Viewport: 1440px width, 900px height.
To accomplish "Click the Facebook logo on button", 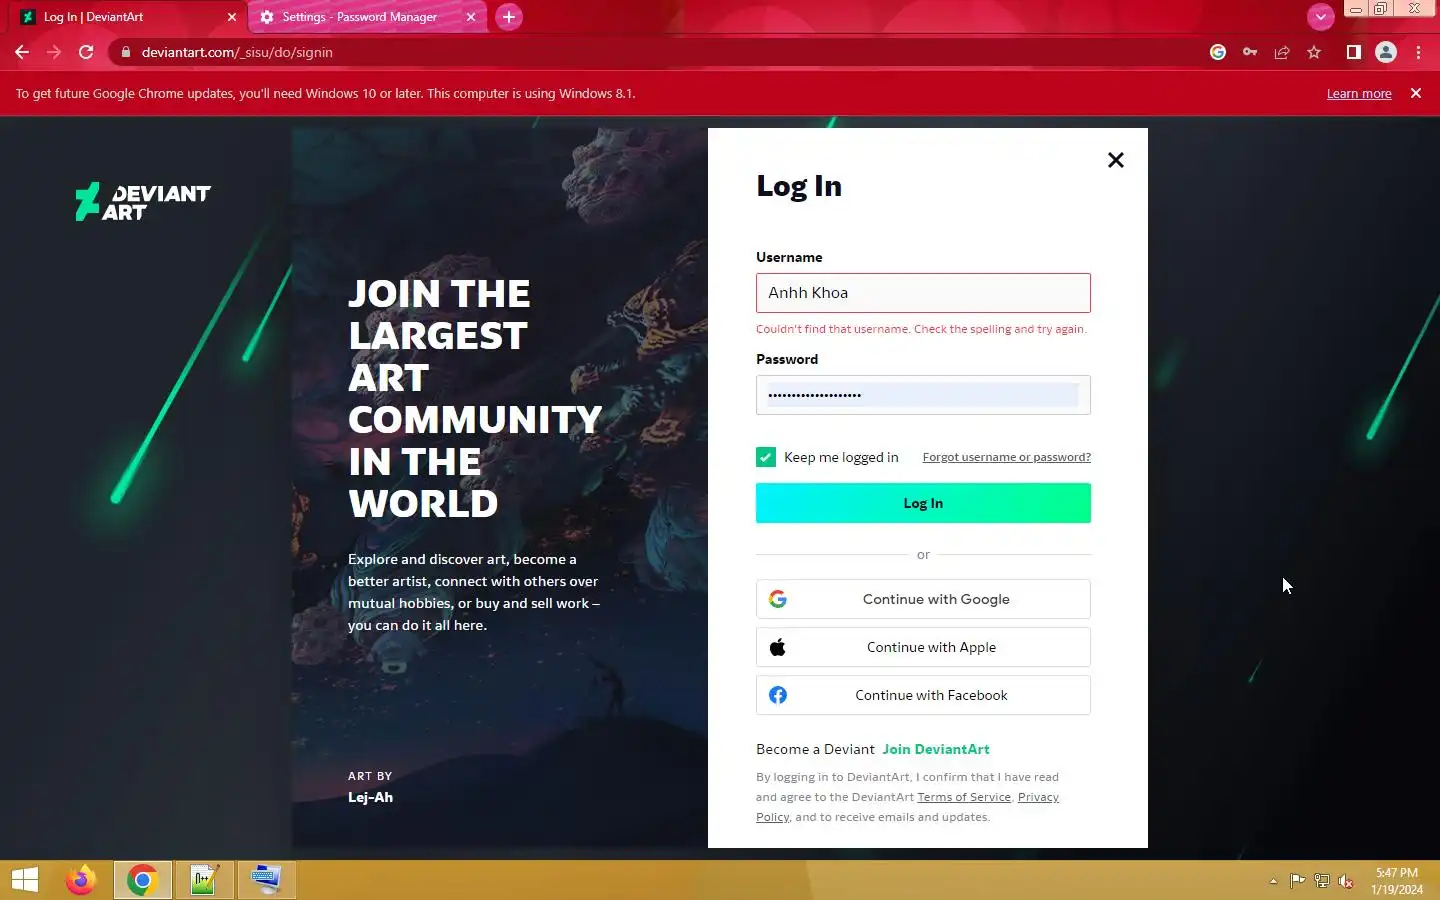I will [x=778, y=695].
